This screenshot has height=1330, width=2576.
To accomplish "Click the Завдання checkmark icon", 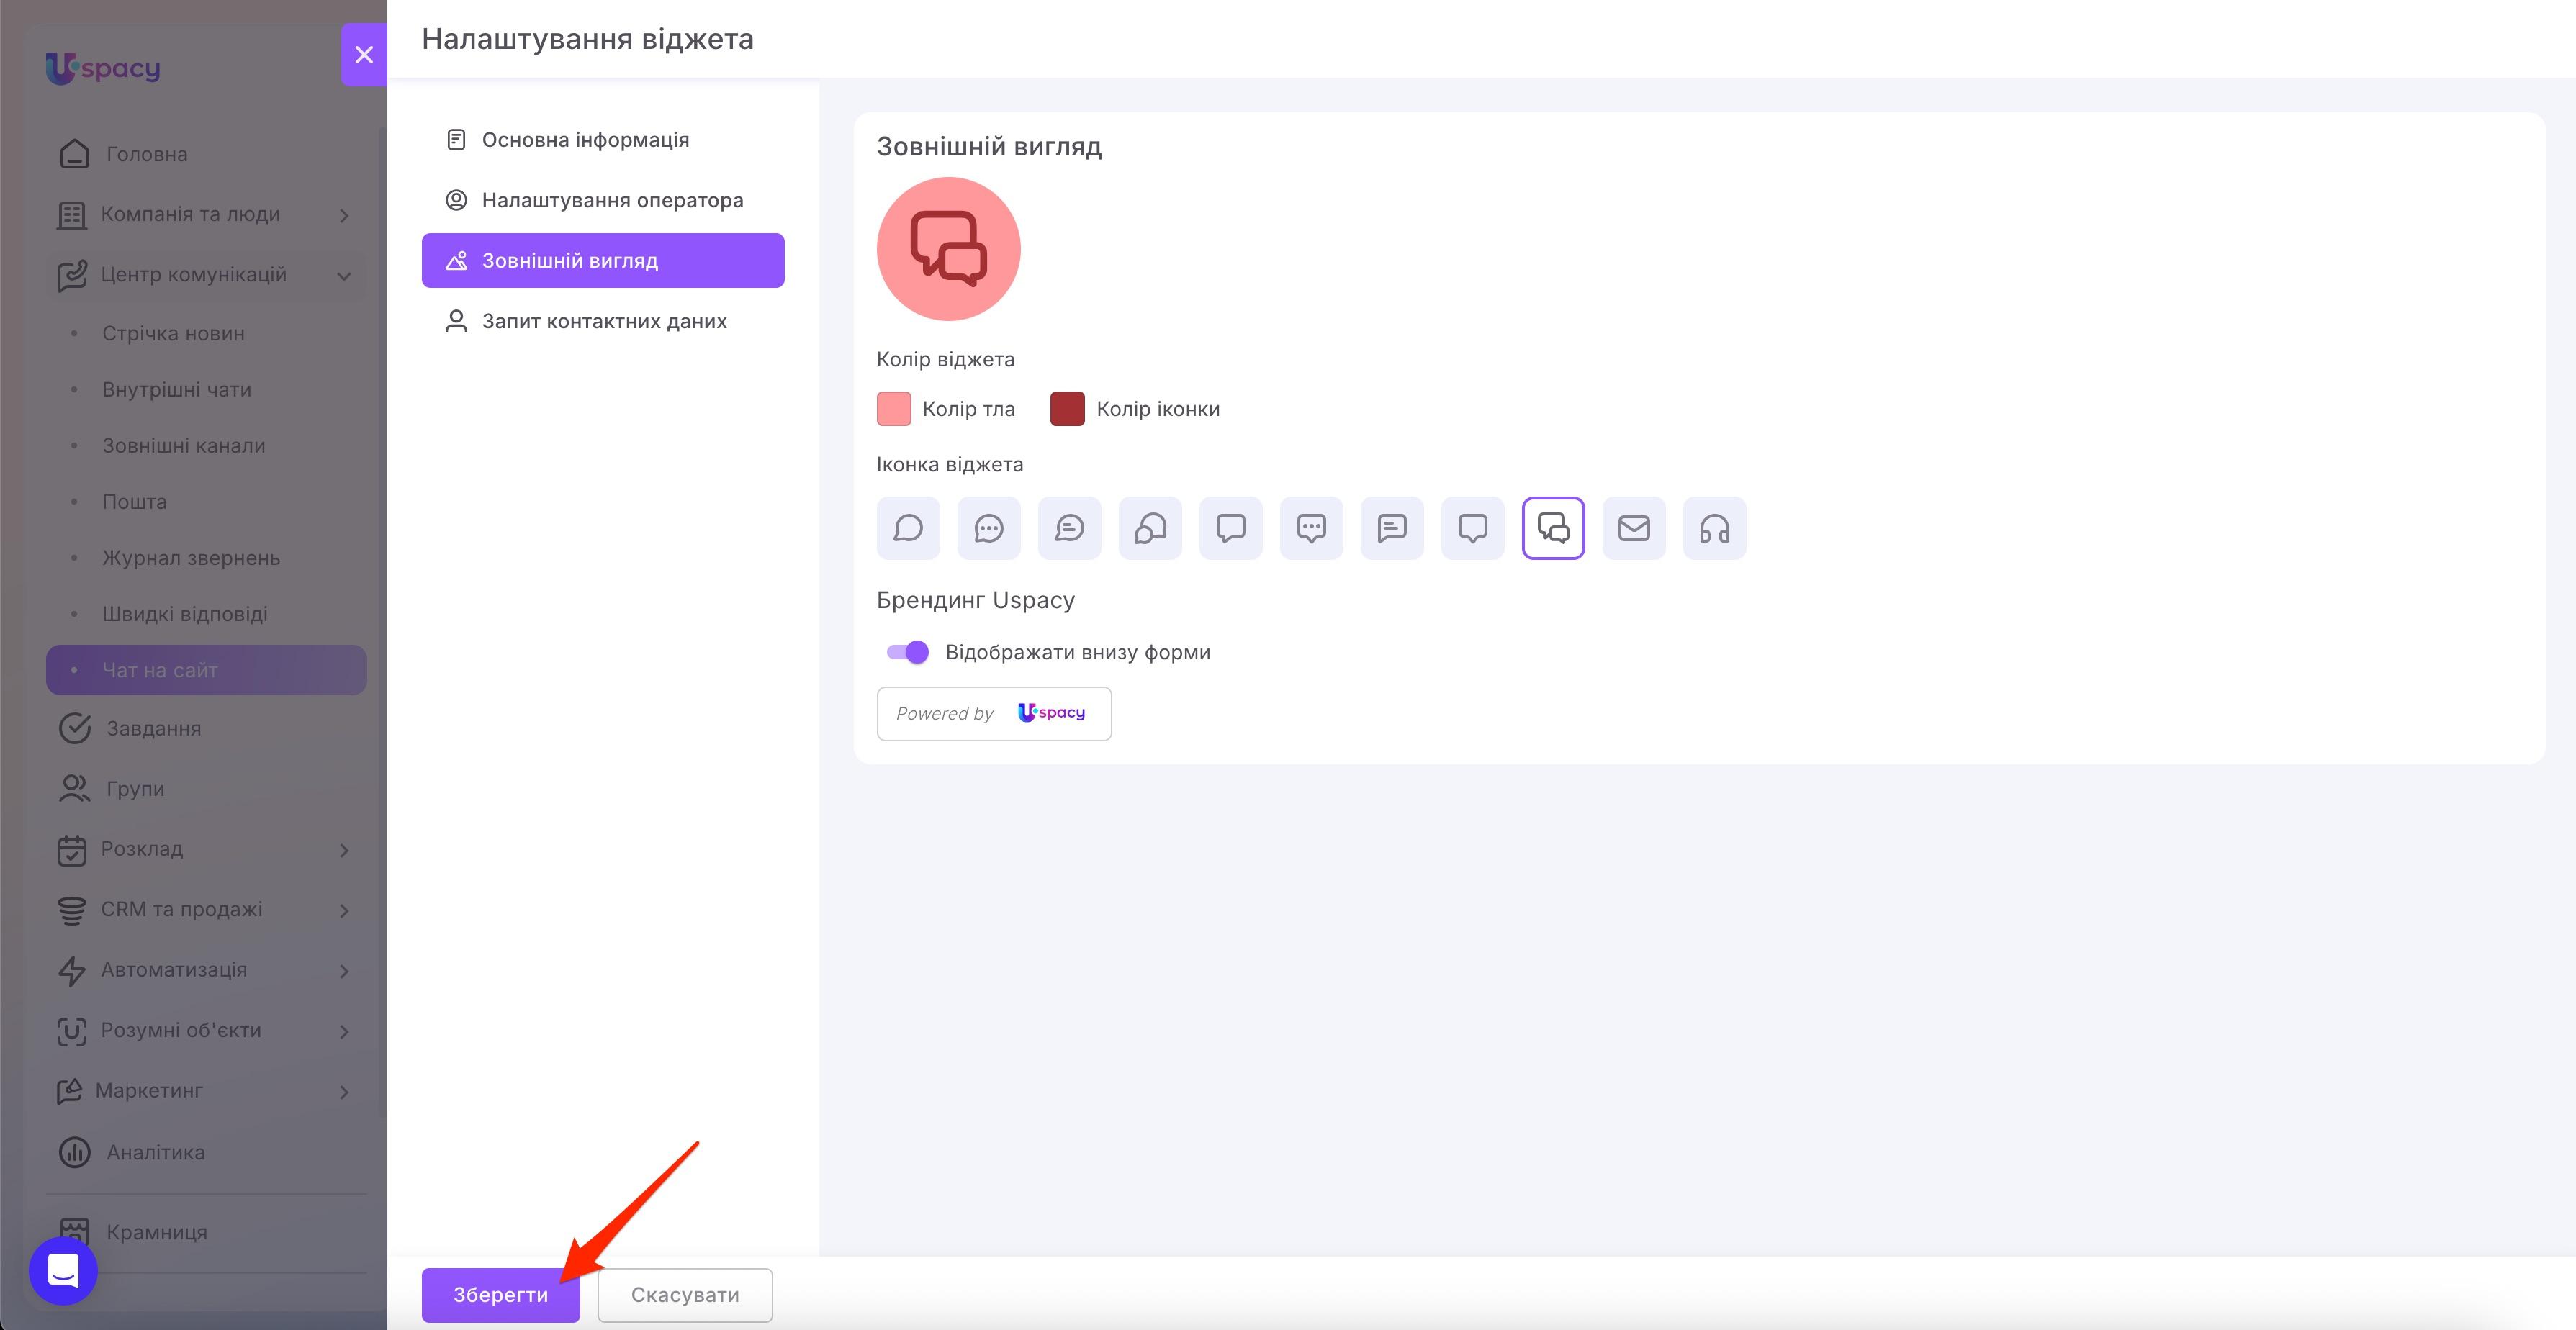I will coord(74,728).
